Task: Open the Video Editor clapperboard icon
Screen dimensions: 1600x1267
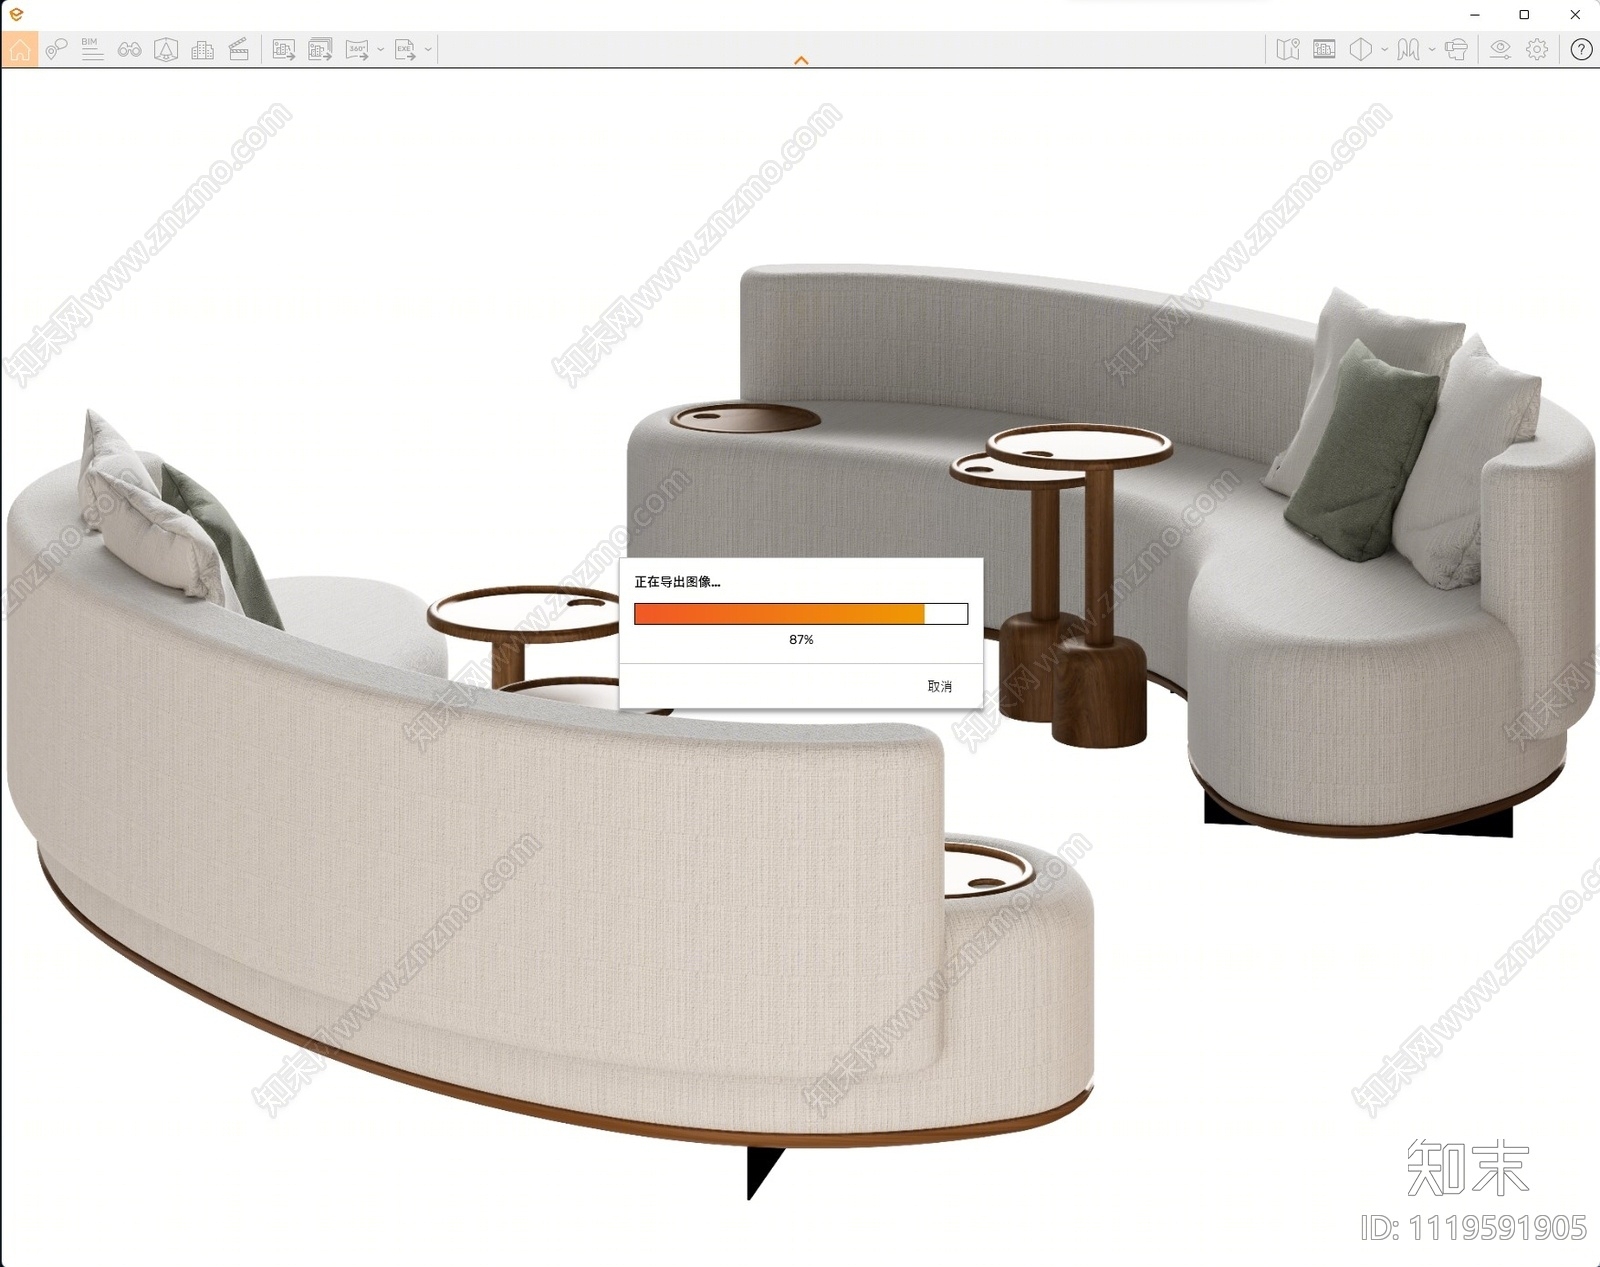Action: (239, 49)
